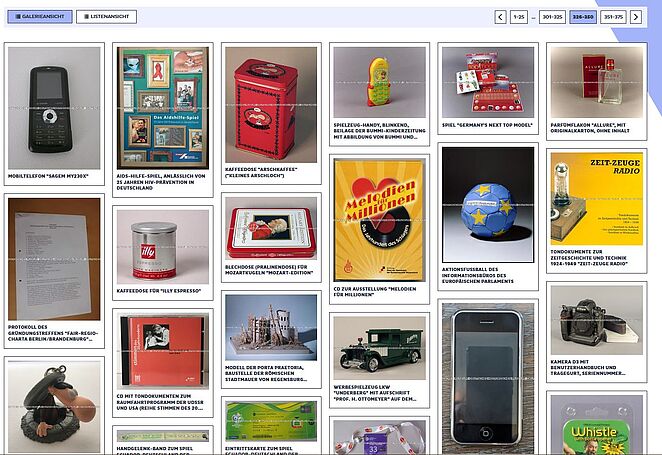The image size is (662, 455).
Task: Open the Sagem mobile phone photo
Action: 54,108
